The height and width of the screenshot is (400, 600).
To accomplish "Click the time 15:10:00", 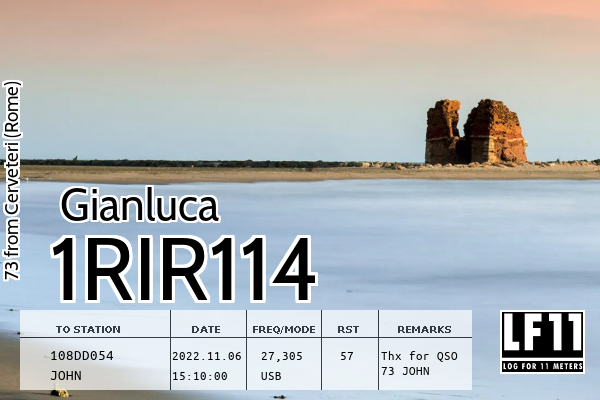I will [x=200, y=376].
